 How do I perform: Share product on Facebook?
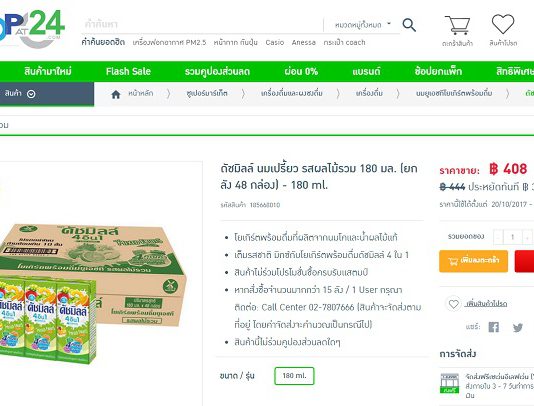click(x=493, y=327)
